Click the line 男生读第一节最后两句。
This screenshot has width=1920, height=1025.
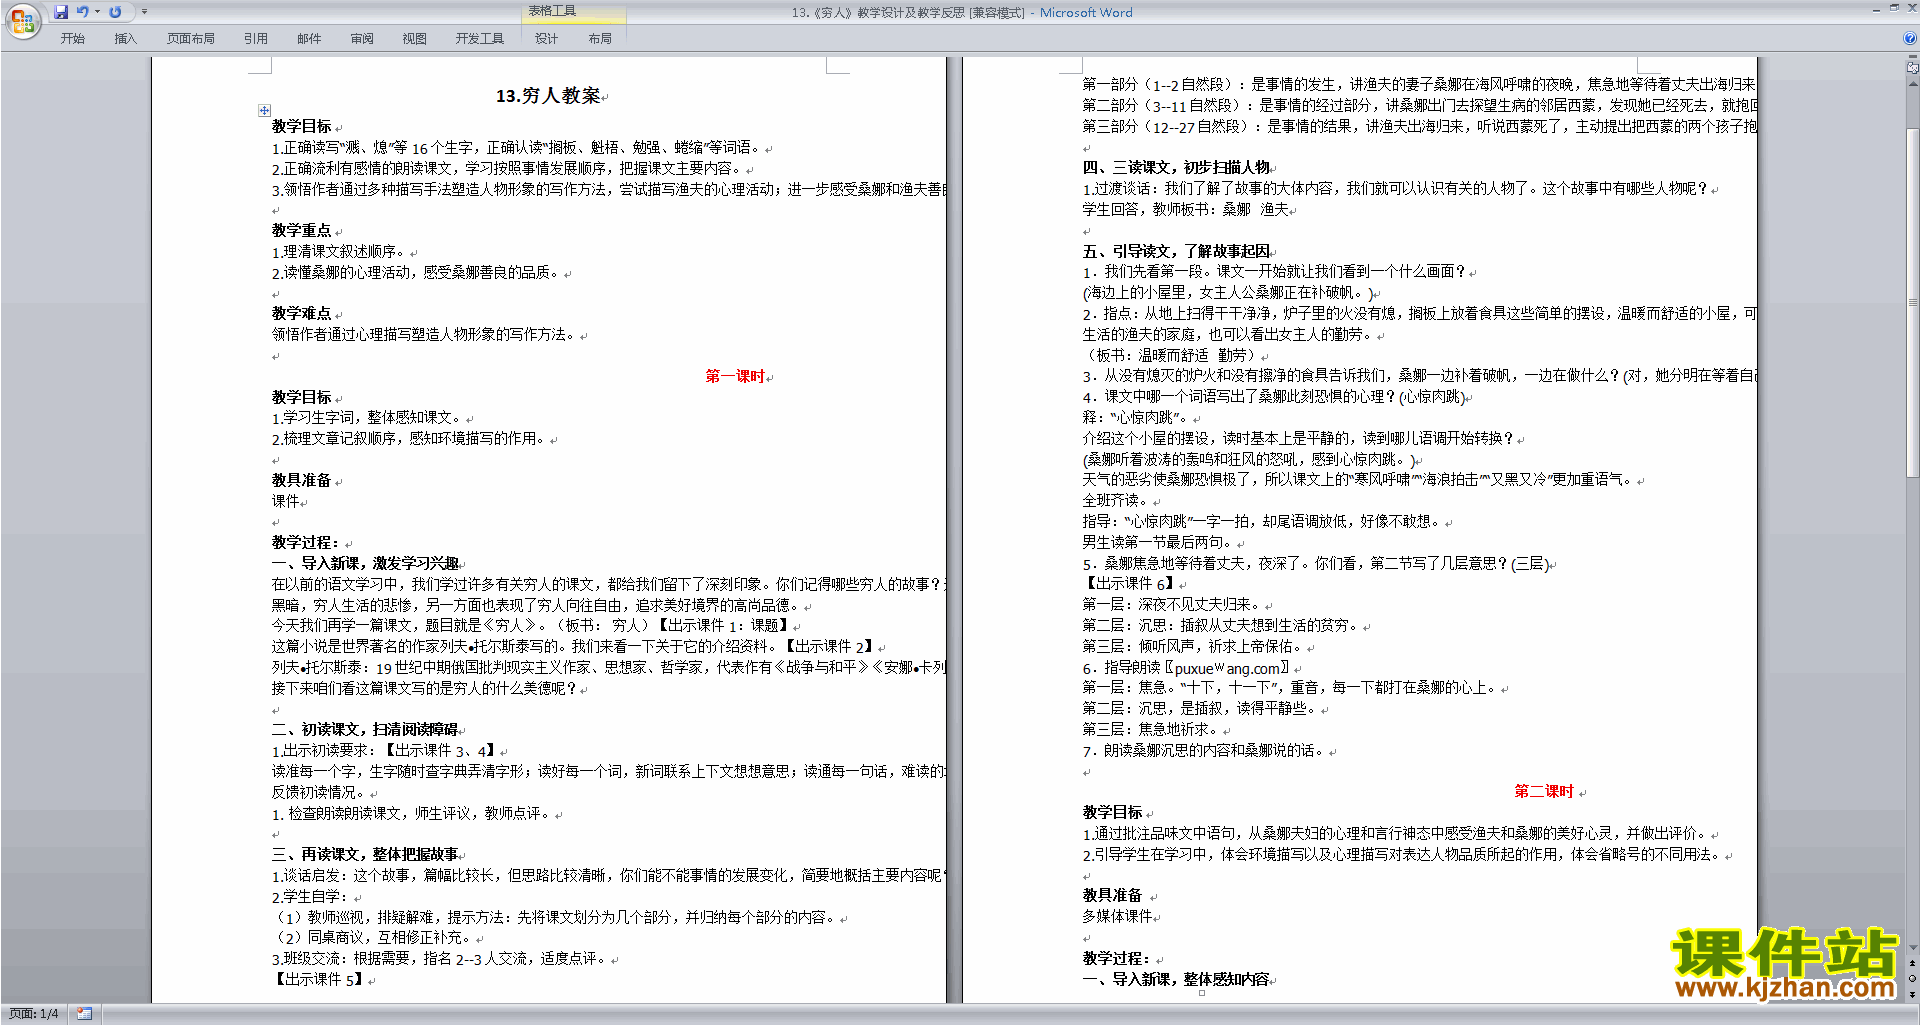pyautogui.click(x=1159, y=542)
